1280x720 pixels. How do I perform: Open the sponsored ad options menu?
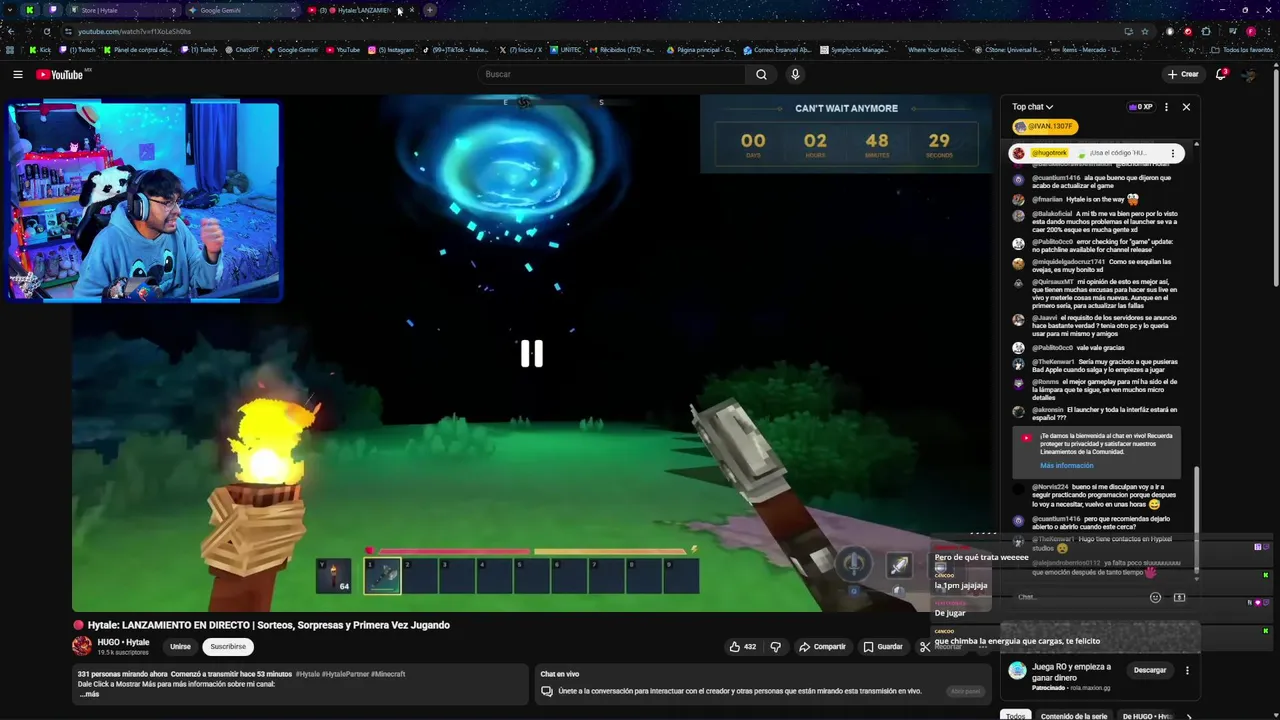[1187, 670]
